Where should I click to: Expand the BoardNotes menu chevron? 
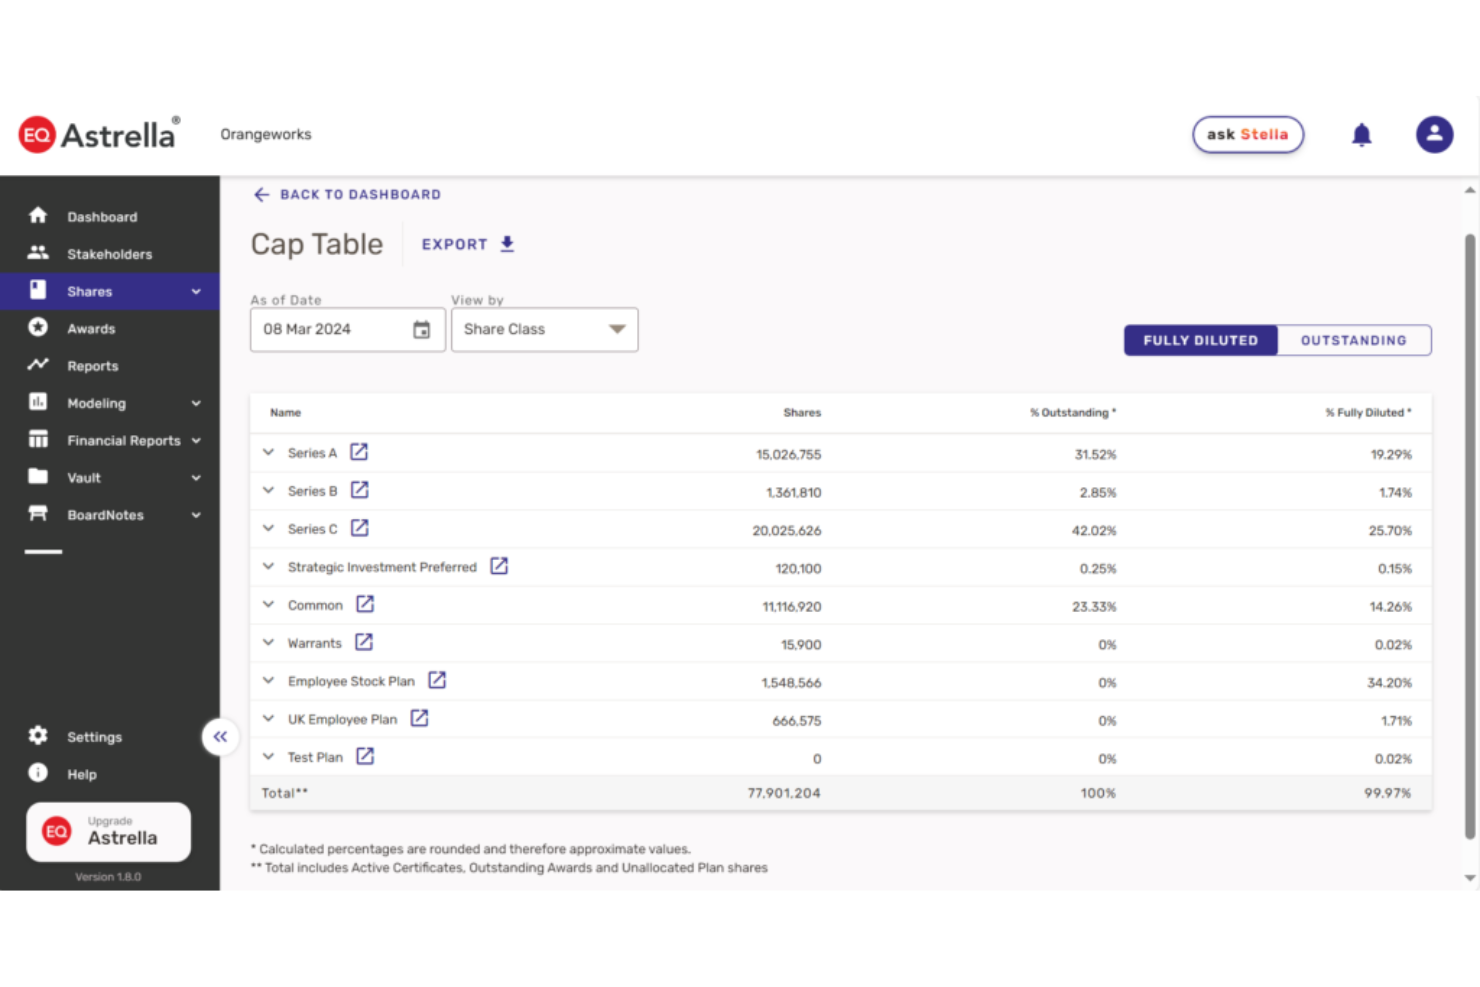click(x=196, y=515)
